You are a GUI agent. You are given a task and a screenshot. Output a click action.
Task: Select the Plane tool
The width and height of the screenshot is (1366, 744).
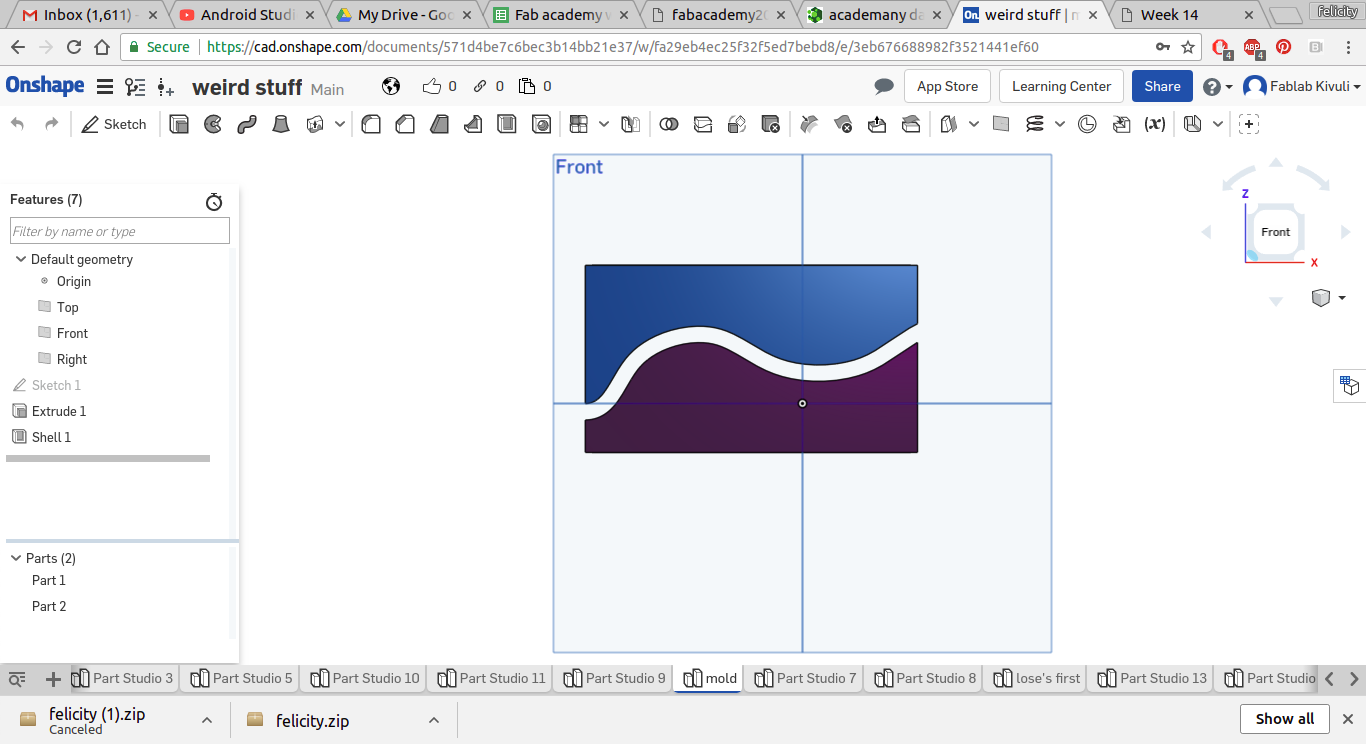pyautogui.click(x=1001, y=124)
